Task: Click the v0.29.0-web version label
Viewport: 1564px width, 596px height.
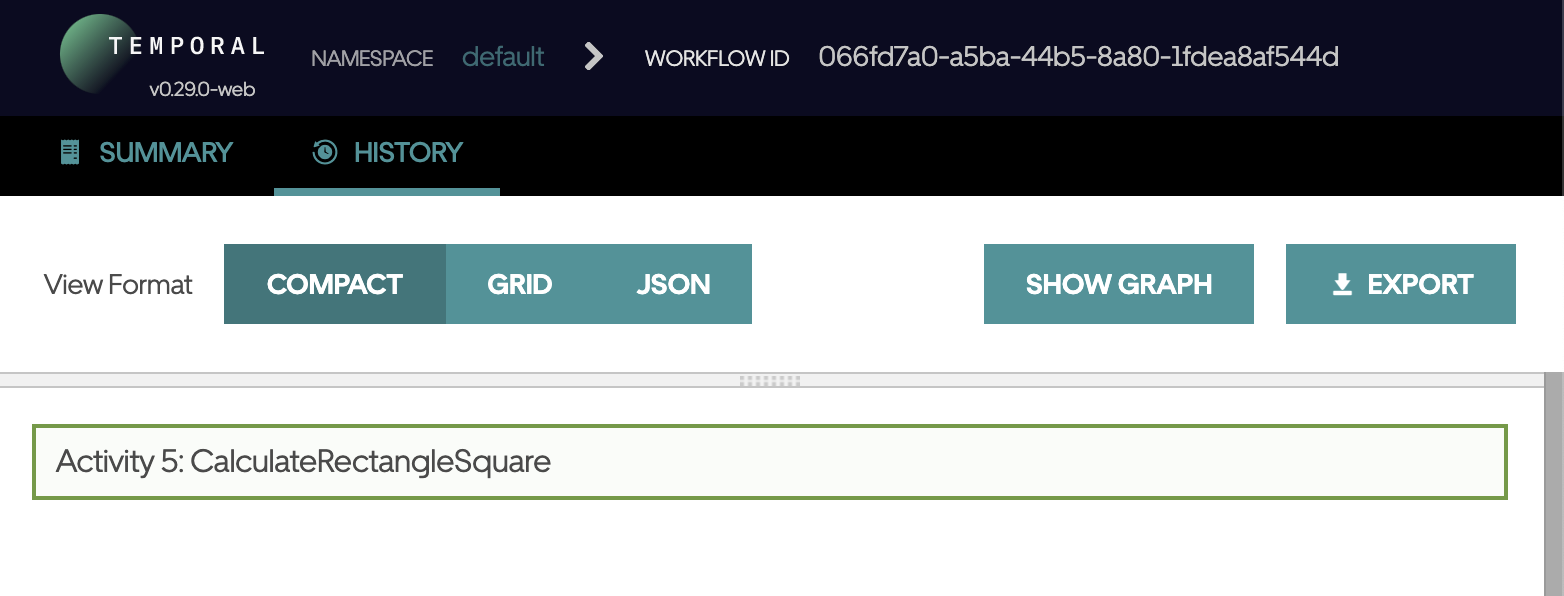Action: (x=202, y=89)
